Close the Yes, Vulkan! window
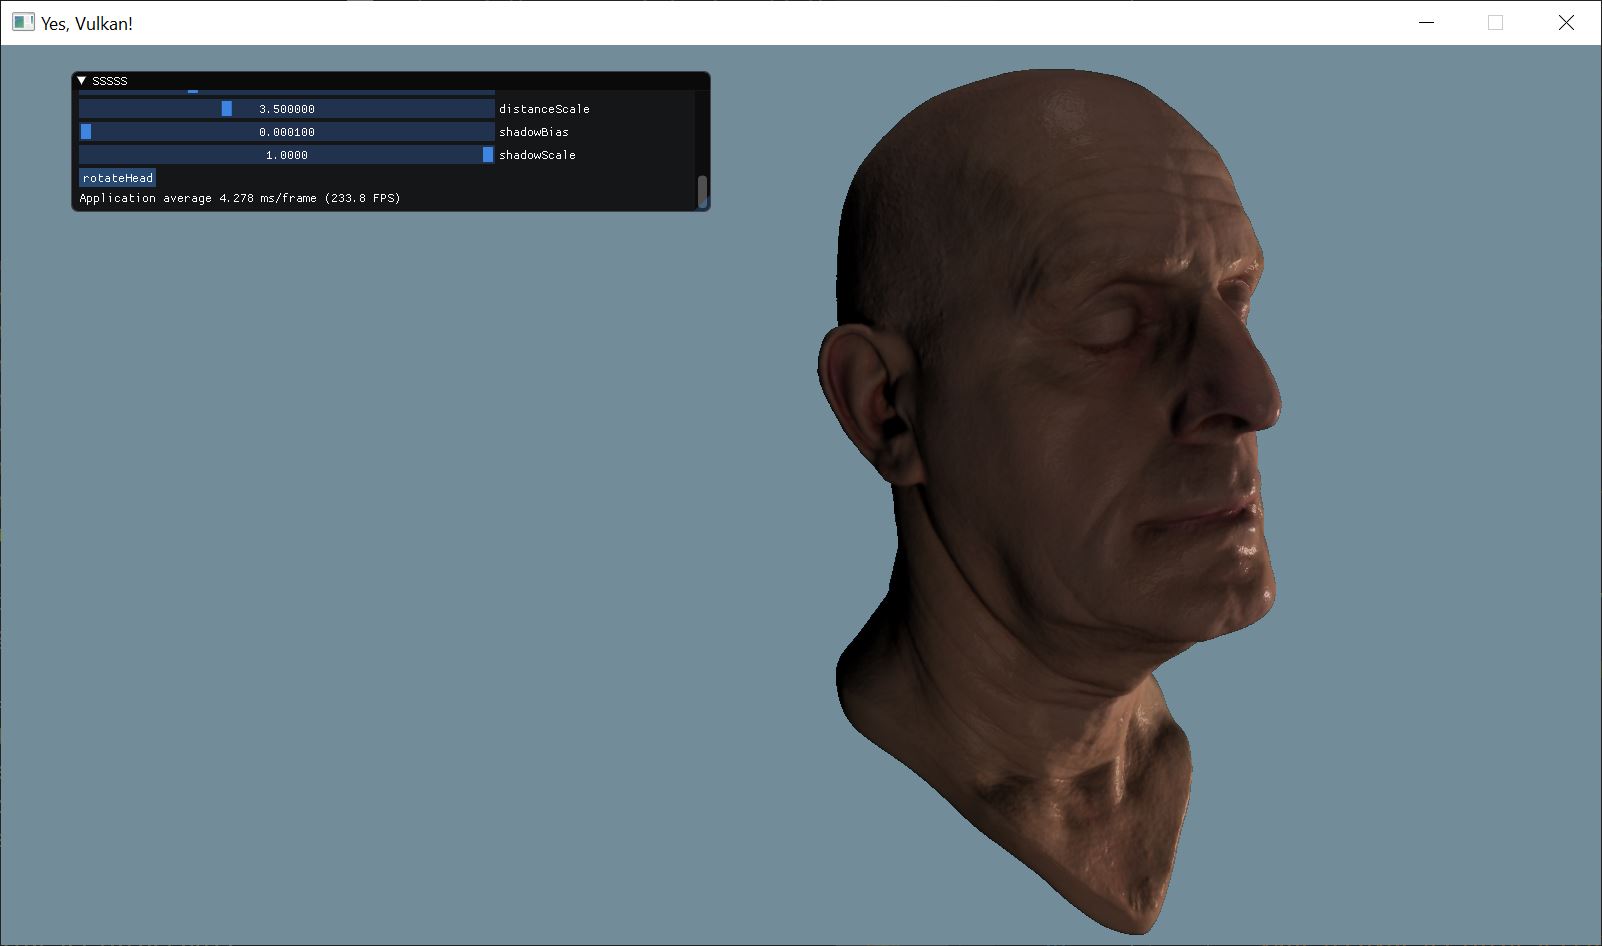Screen dimensions: 1602x946 click(x=1566, y=22)
